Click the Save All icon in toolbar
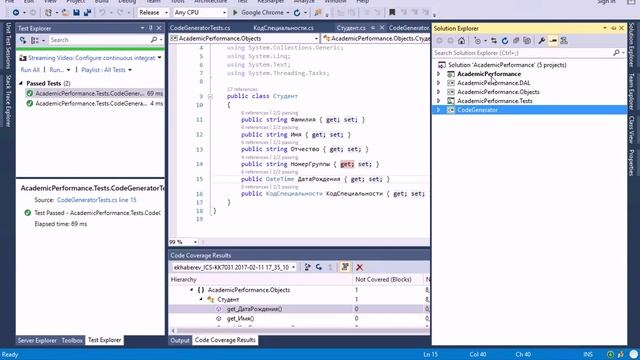Viewport: 640px width, 360px height. click(x=87, y=13)
